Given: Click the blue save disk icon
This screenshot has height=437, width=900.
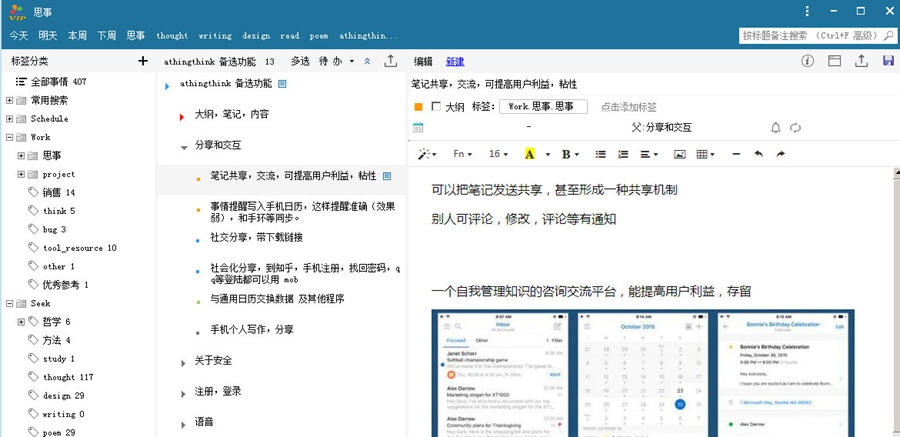Looking at the screenshot, I should 888,61.
